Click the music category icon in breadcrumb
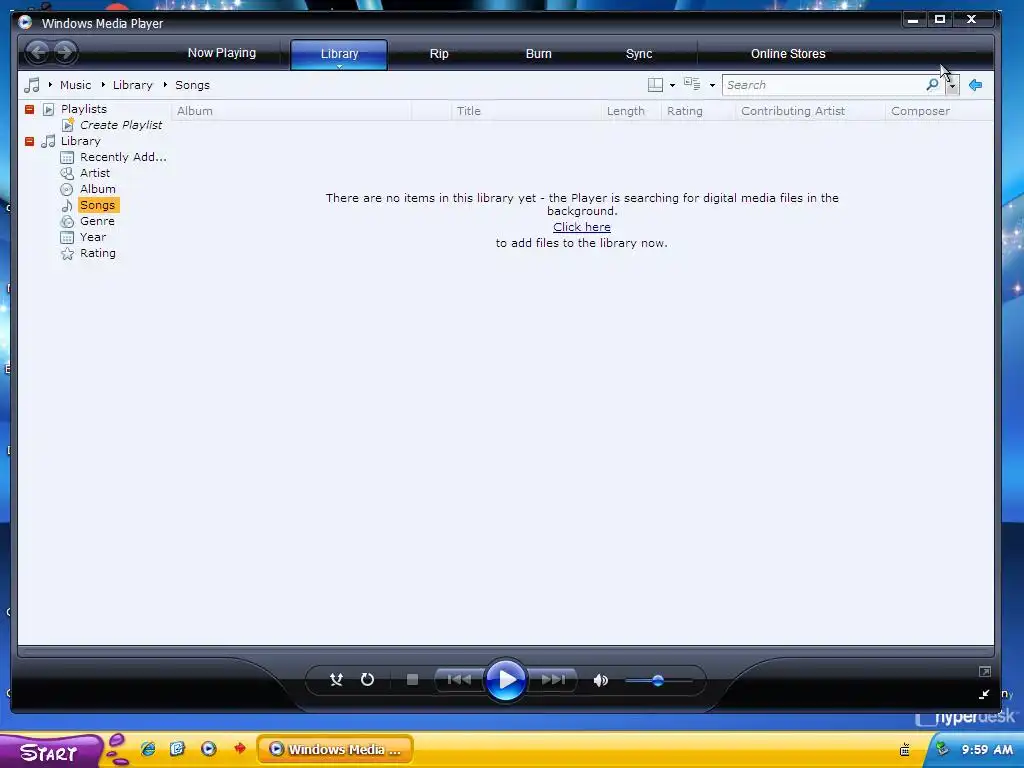The image size is (1024, 768). click(31, 85)
